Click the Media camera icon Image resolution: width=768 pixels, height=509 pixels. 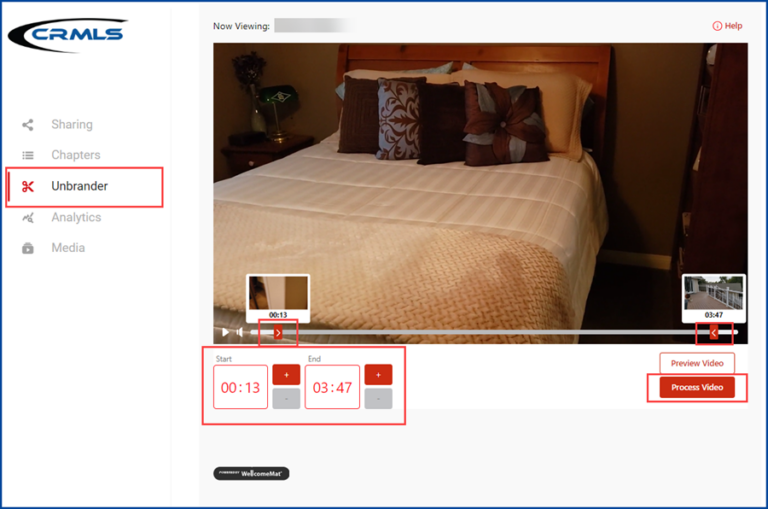[x=28, y=248]
